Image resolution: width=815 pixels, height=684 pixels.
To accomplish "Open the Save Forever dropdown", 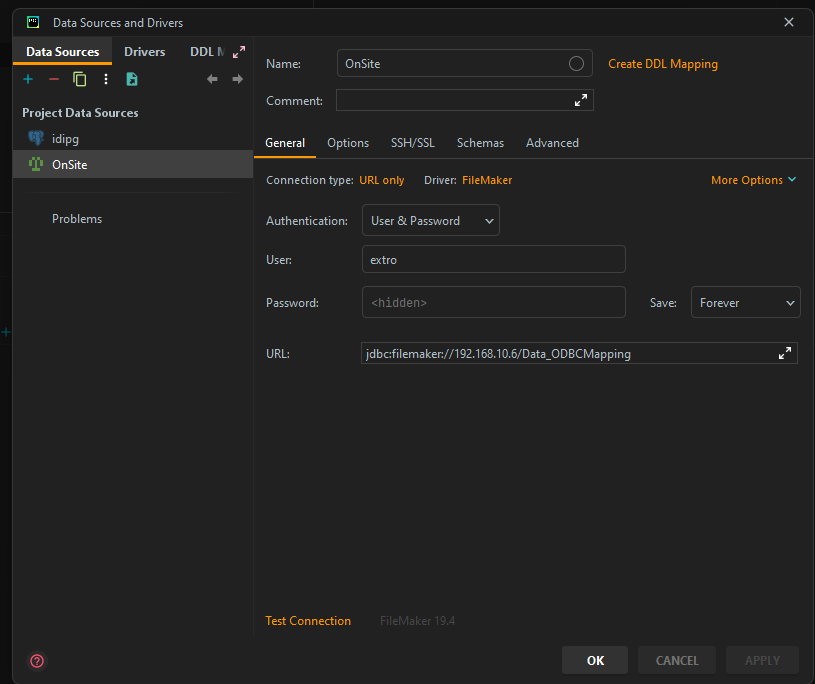I will tap(745, 302).
